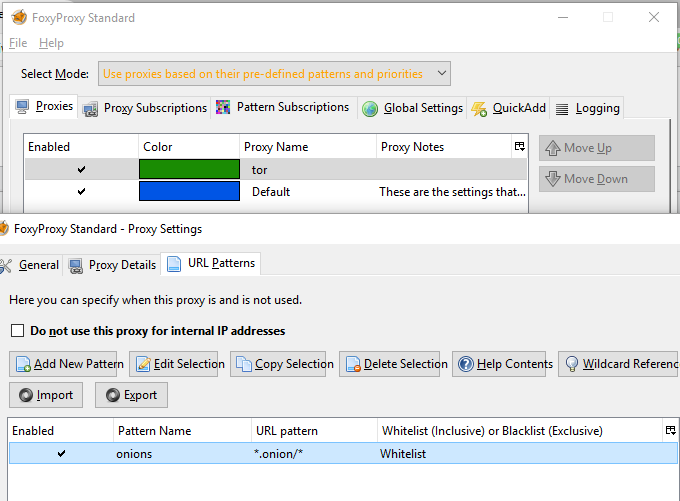Switch to the QuickAdd tab
680x501 pixels.
coord(508,108)
